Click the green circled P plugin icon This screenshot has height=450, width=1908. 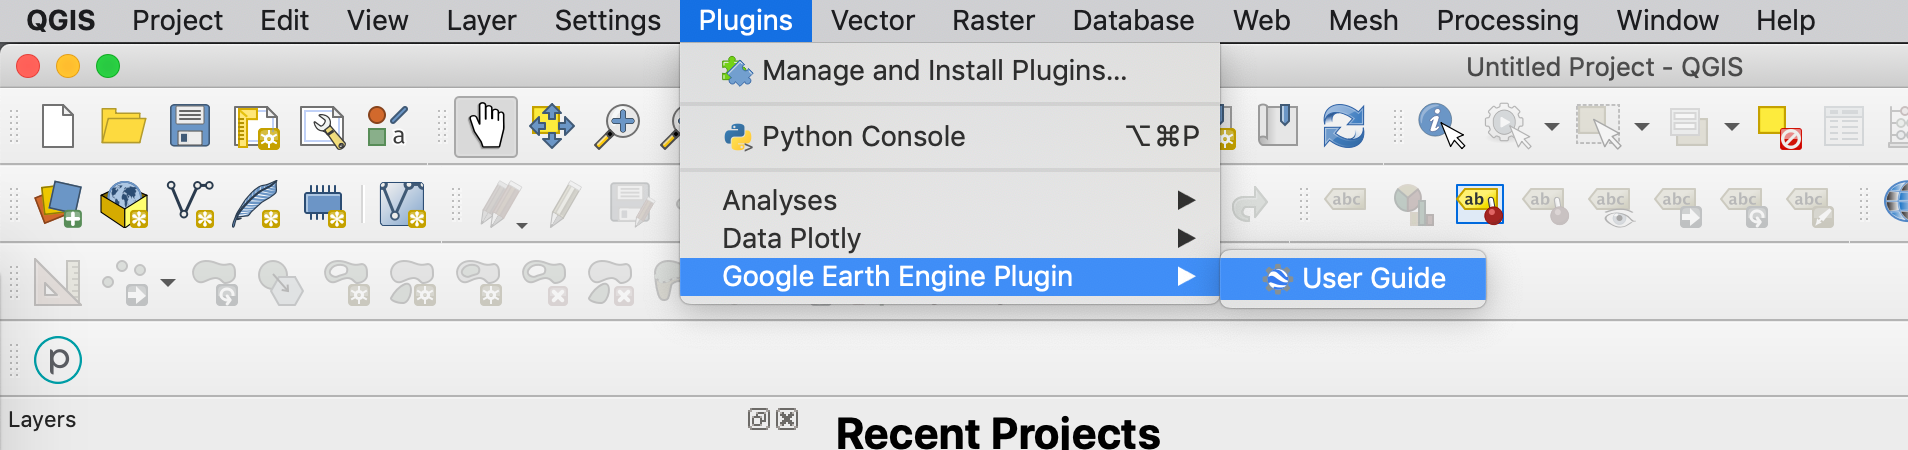[58, 360]
